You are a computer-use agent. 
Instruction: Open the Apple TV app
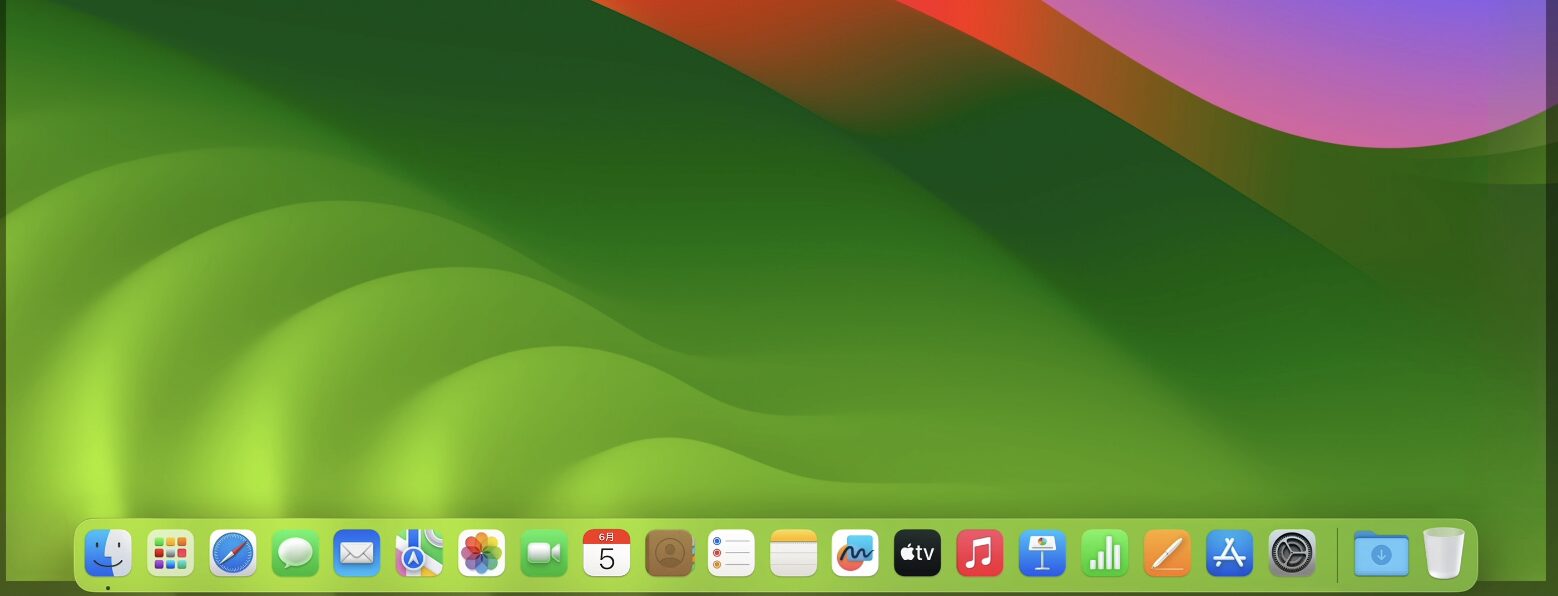[x=917, y=553]
